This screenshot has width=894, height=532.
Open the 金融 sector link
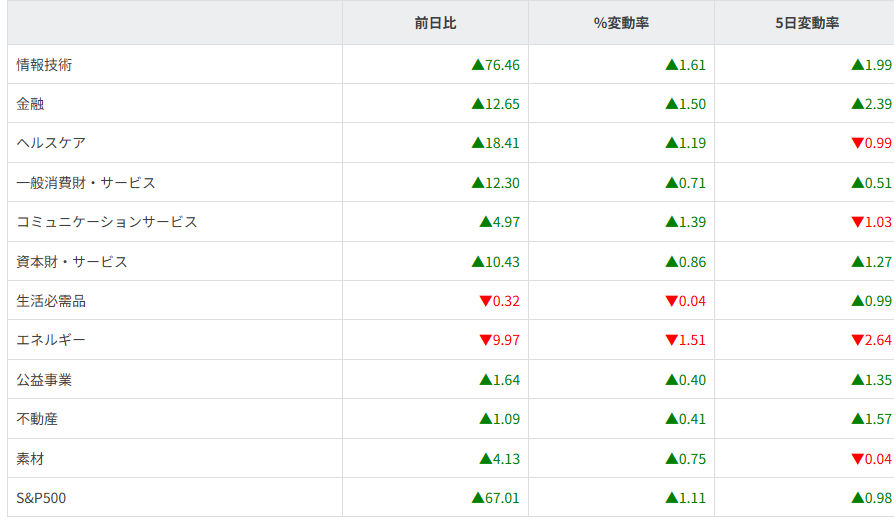tap(31, 104)
